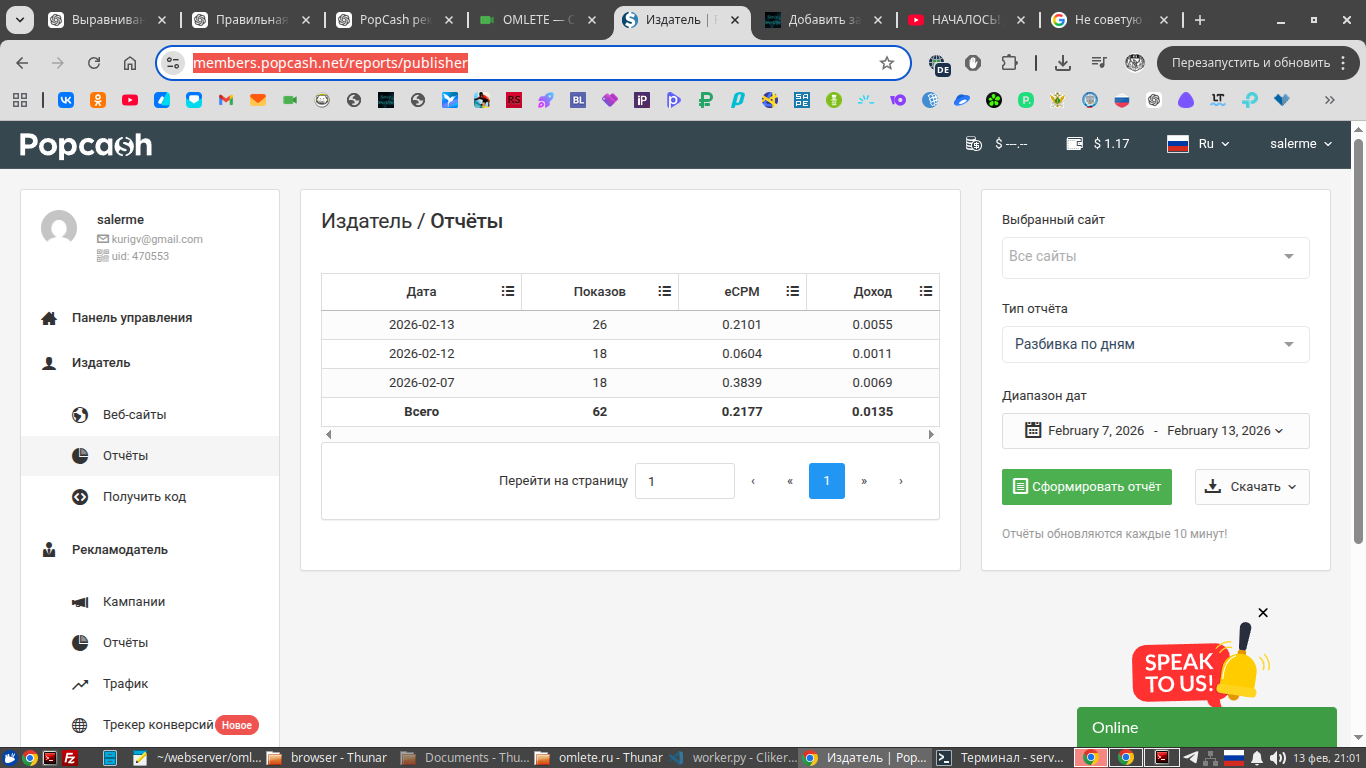Click the Перейти на страницу input field
1366x768 pixels.
(x=684, y=481)
